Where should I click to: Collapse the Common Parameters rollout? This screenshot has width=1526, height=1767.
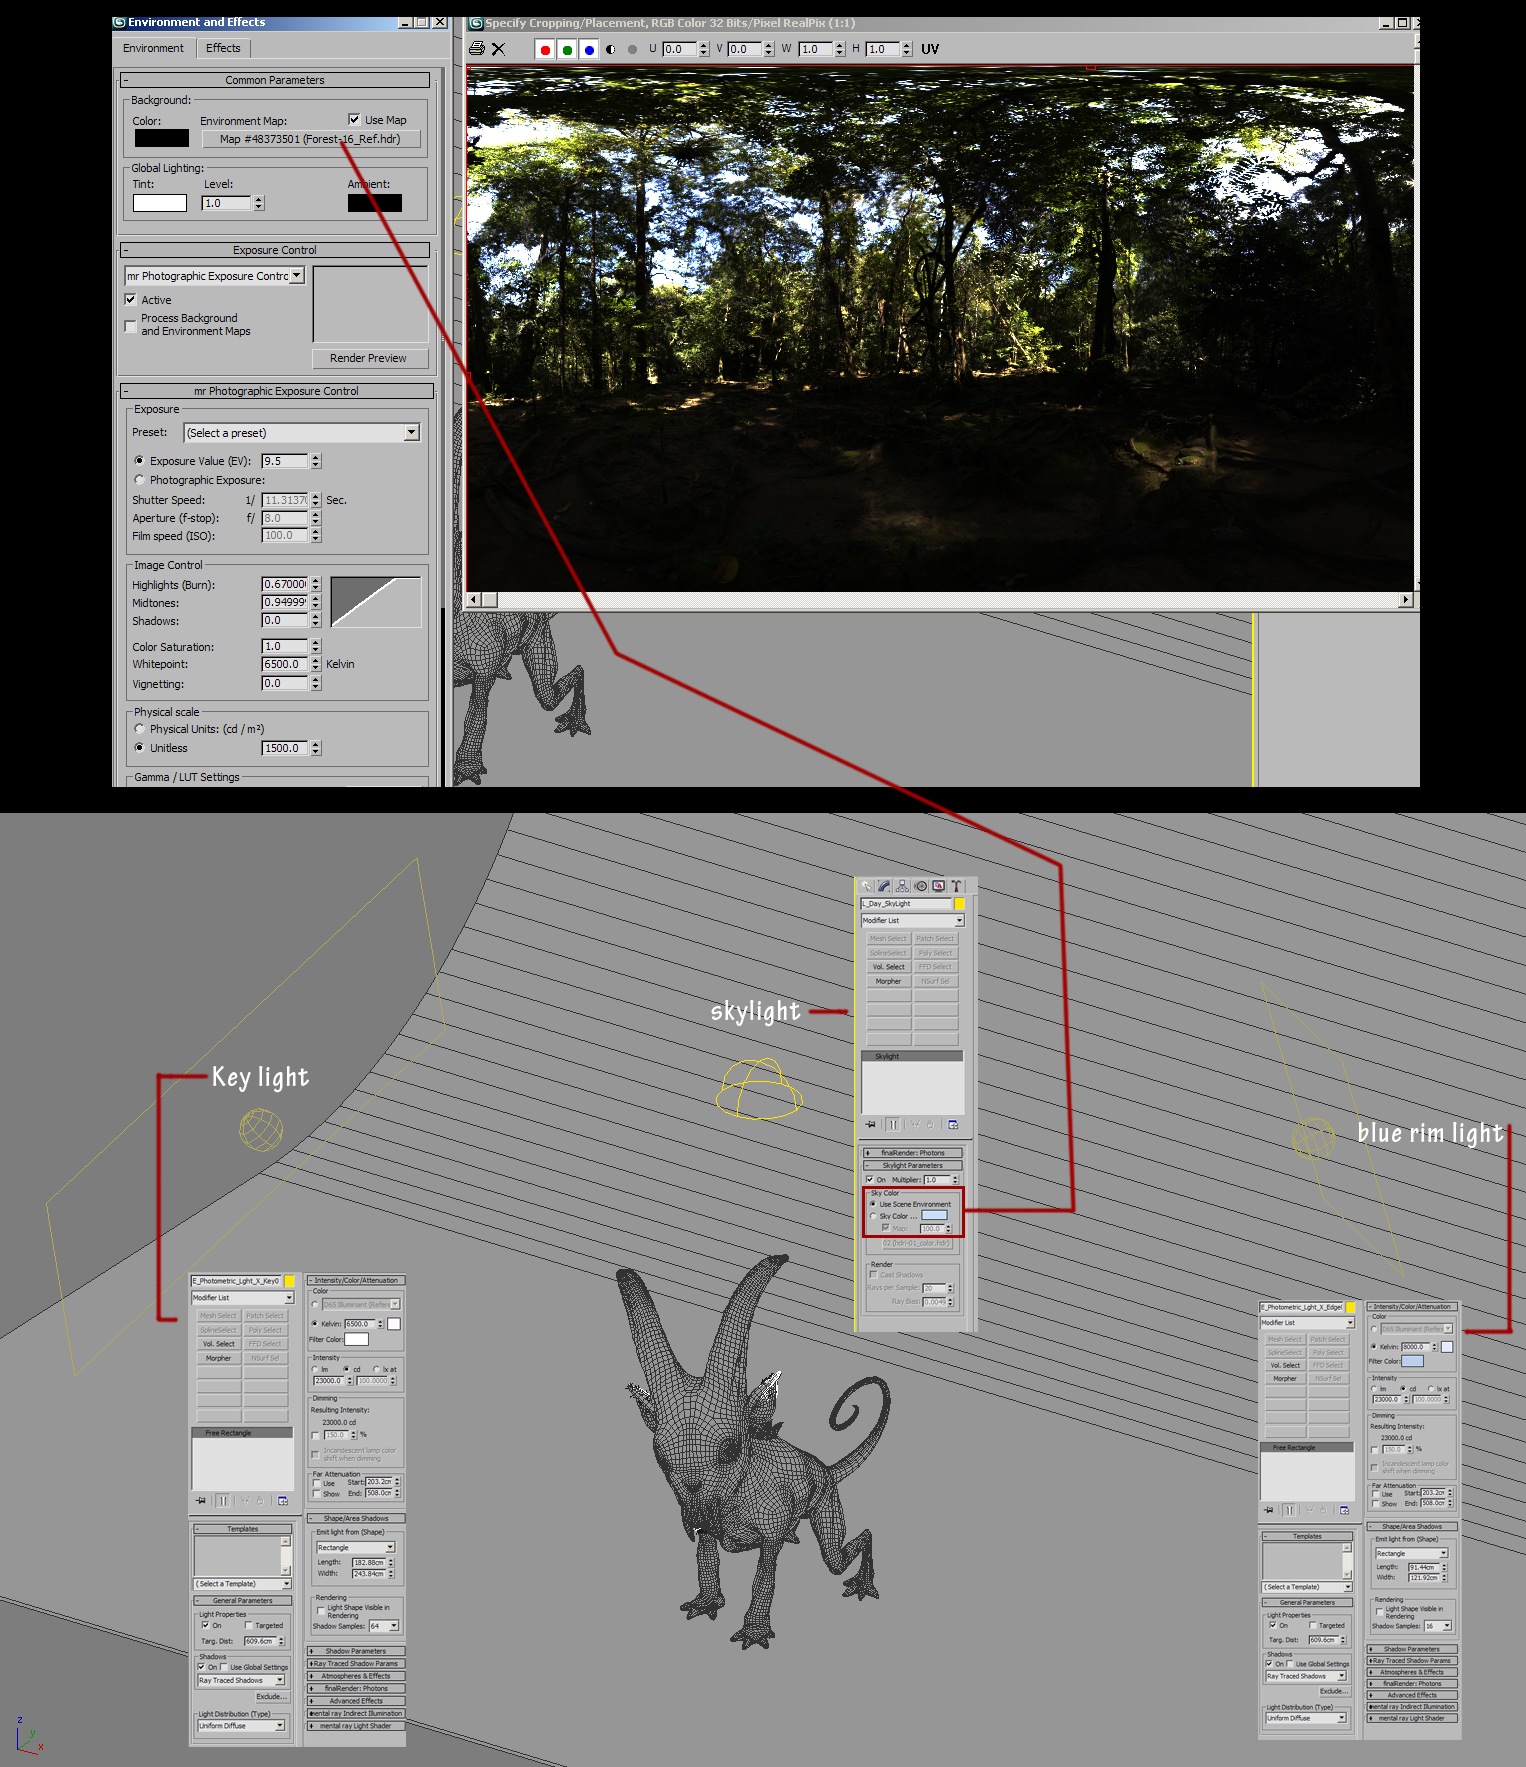coord(275,80)
